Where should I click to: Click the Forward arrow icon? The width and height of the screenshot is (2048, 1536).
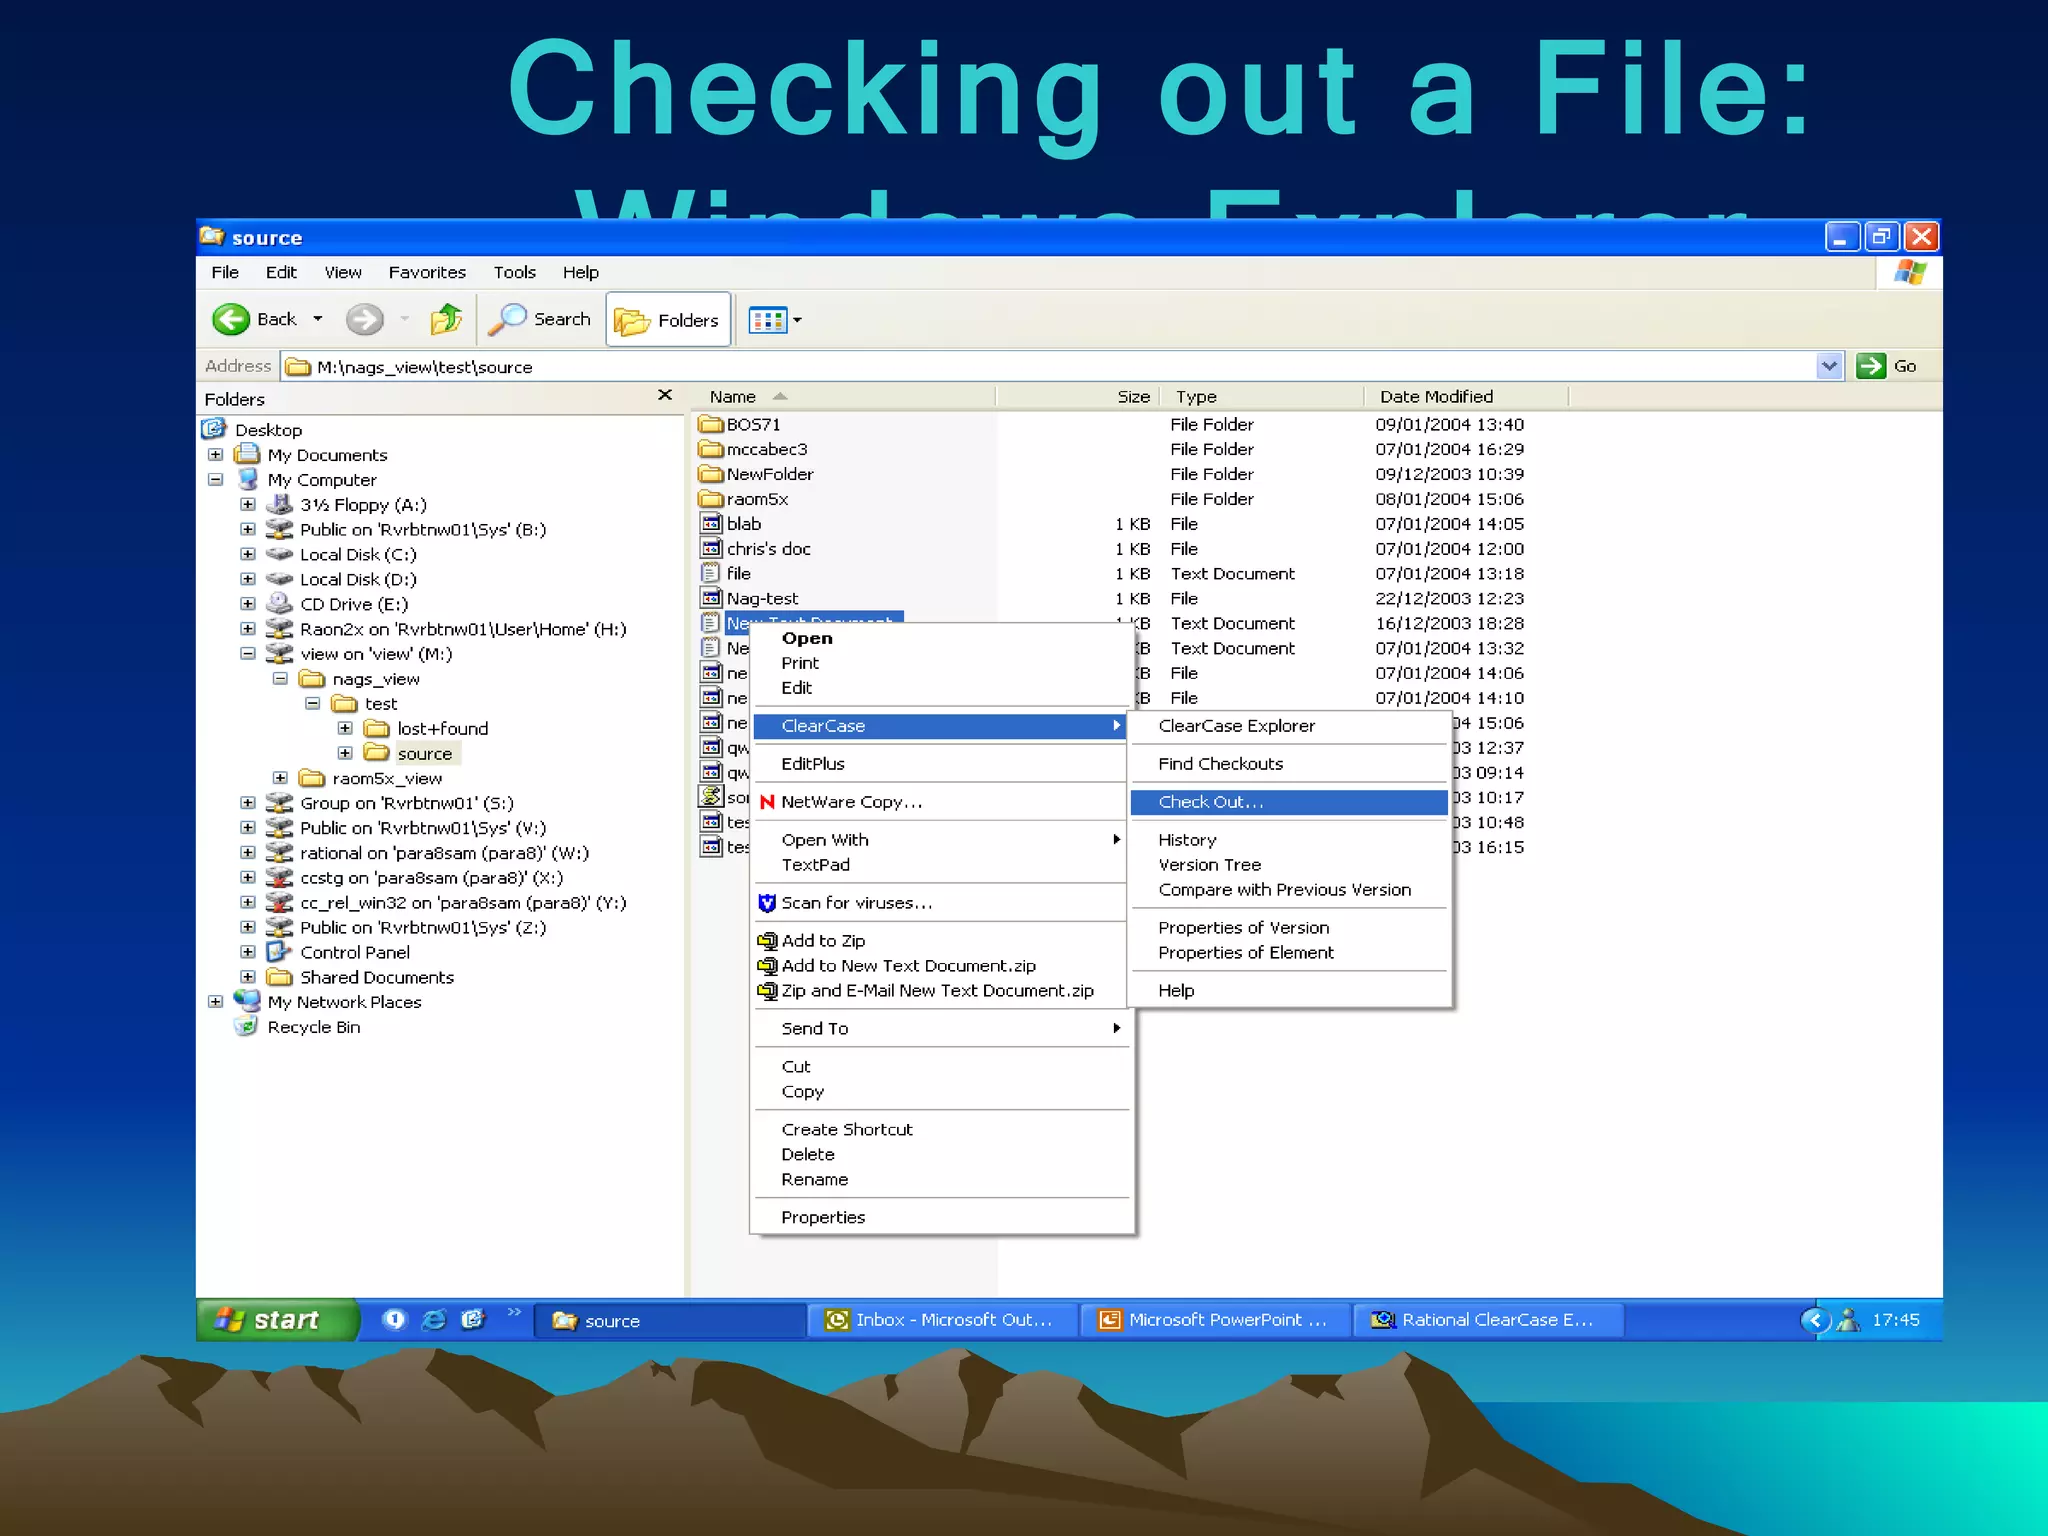point(364,320)
